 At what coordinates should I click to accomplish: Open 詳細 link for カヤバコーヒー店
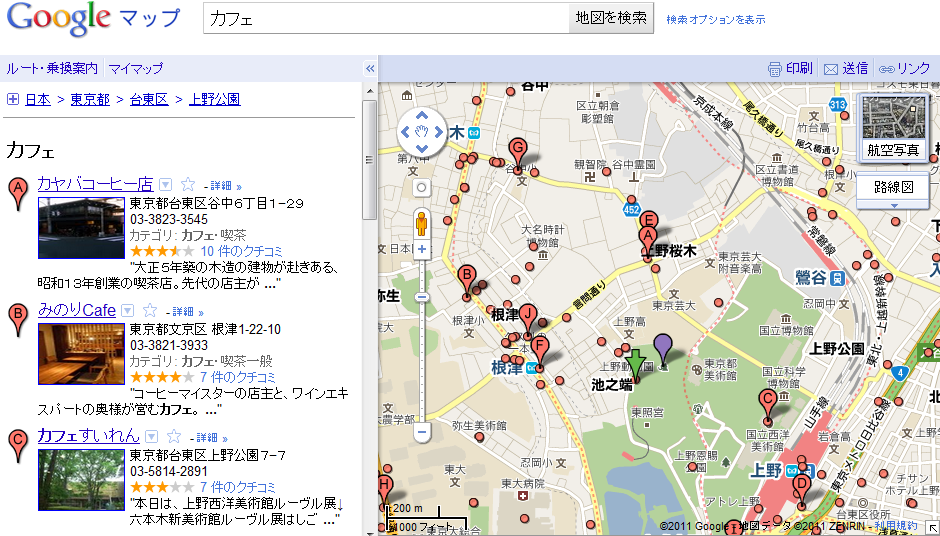click(x=226, y=186)
